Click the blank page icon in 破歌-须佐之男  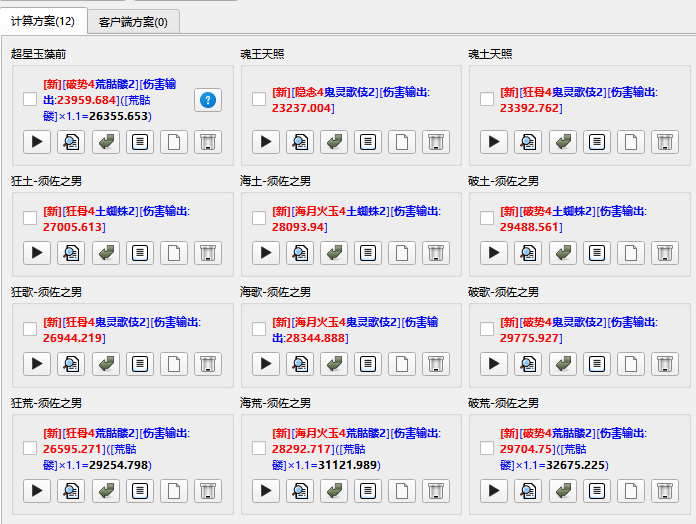tap(631, 364)
